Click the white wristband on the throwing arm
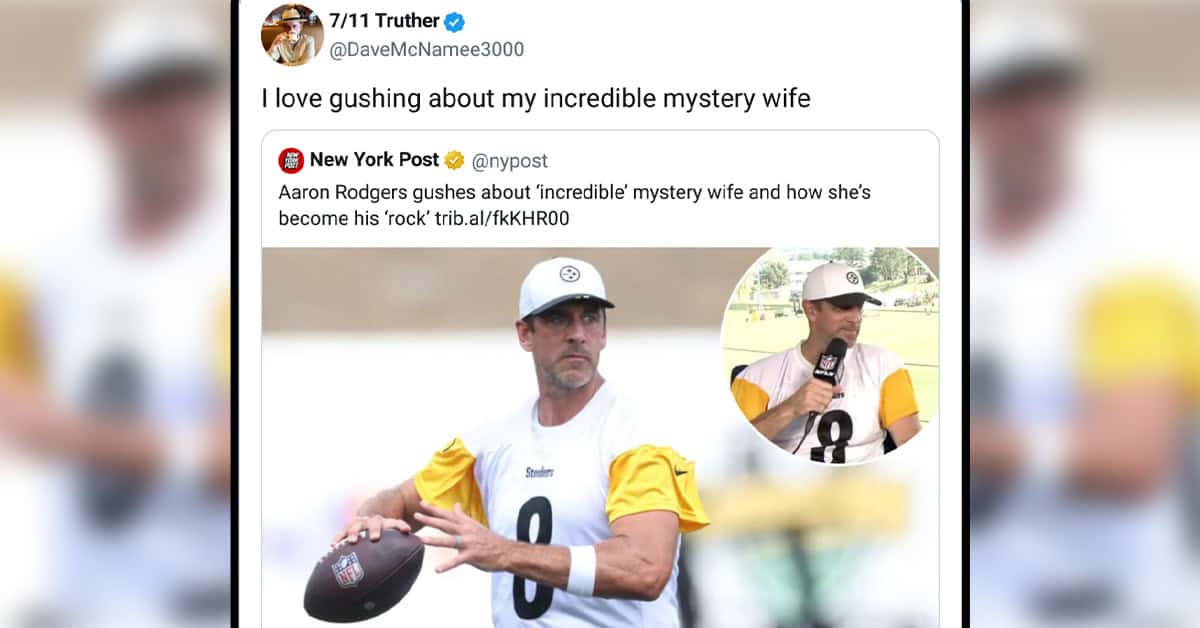The width and height of the screenshot is (1200, 628). (581, 571)
